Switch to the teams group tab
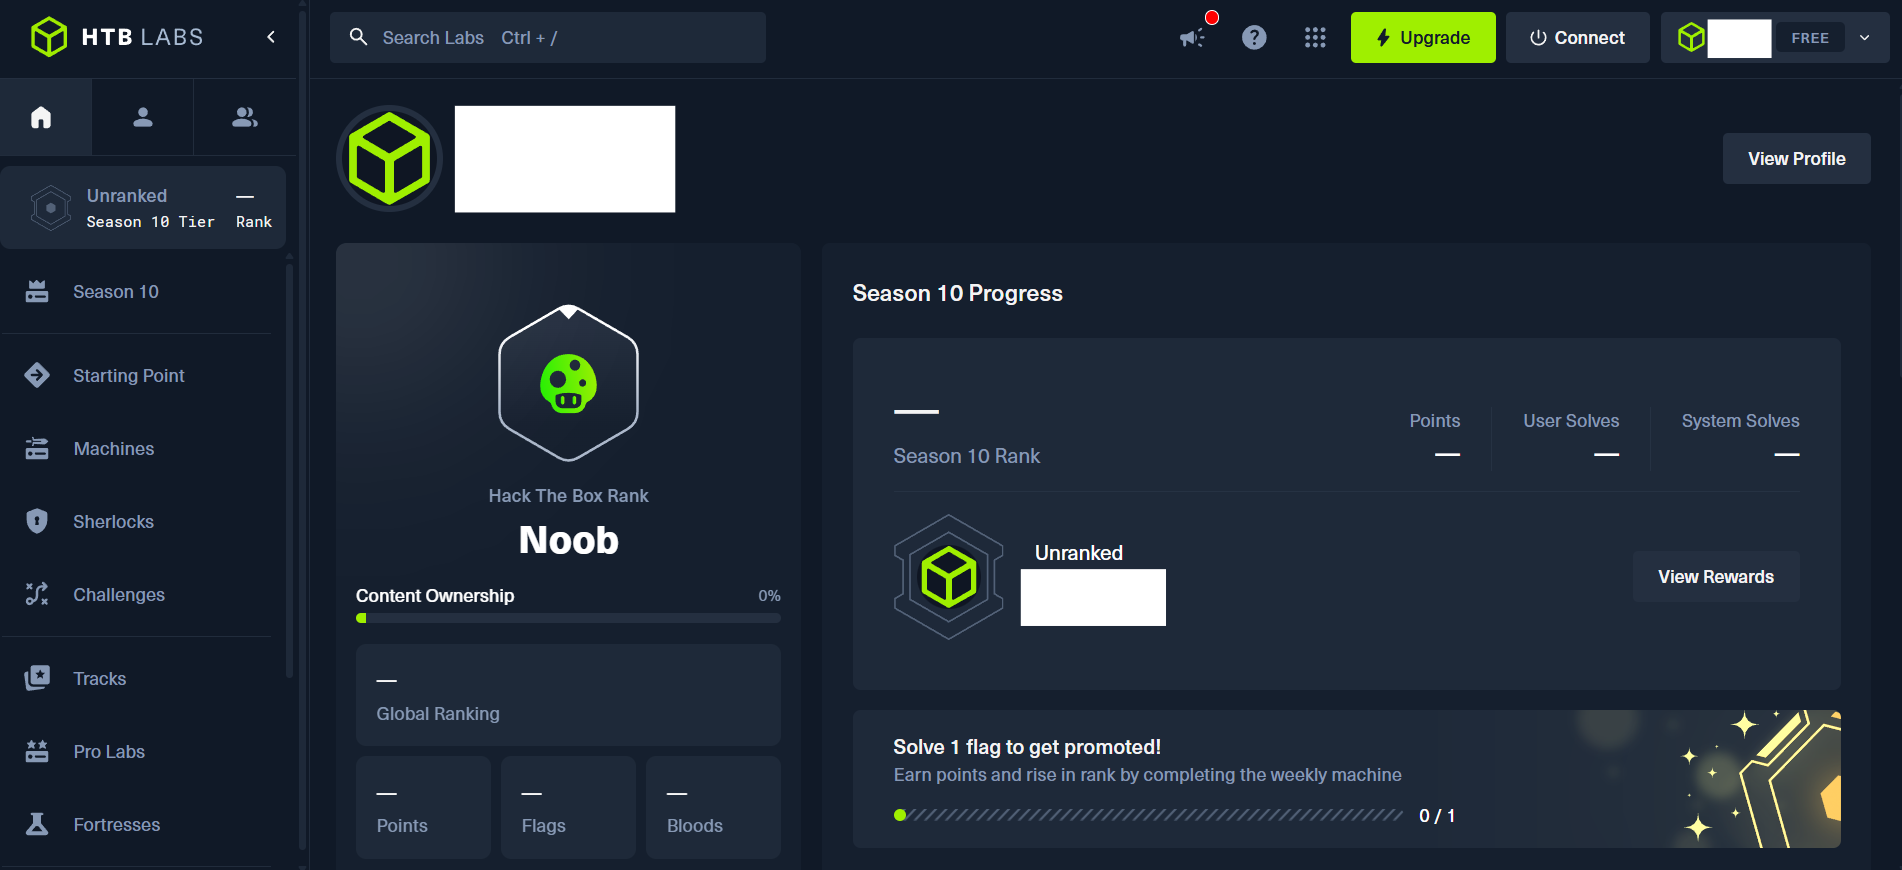The width and height of the screenshot is (1902, 870). [x=245, y=117]
